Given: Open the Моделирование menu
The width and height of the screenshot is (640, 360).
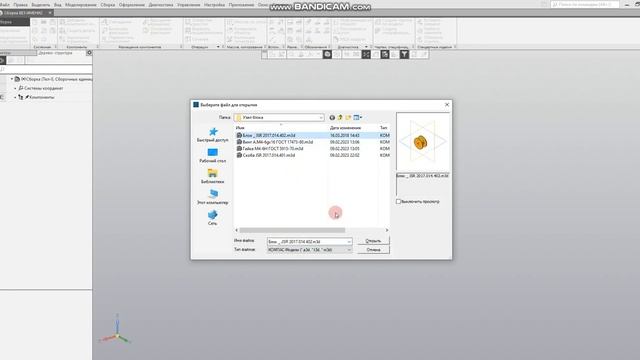Looking at the screenshot, I should tap(81, 5).
